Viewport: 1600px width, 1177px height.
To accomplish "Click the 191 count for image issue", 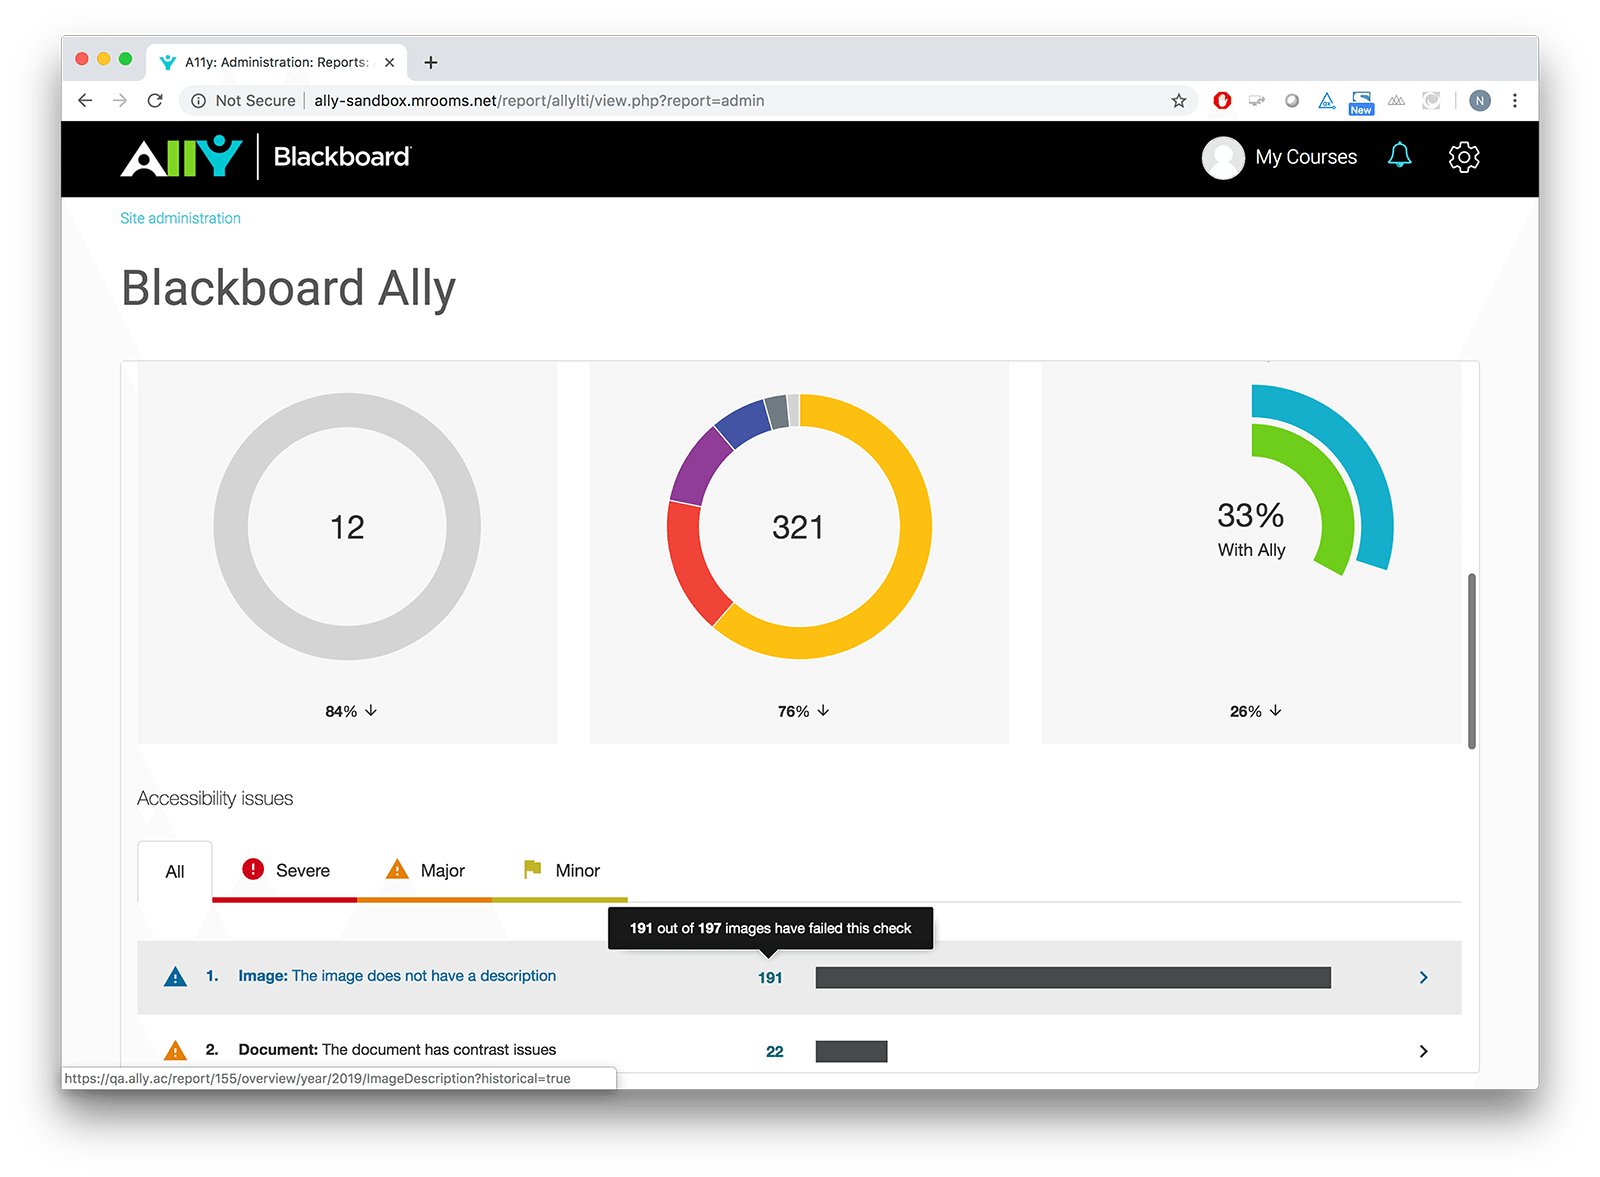I will click(770, 978).
